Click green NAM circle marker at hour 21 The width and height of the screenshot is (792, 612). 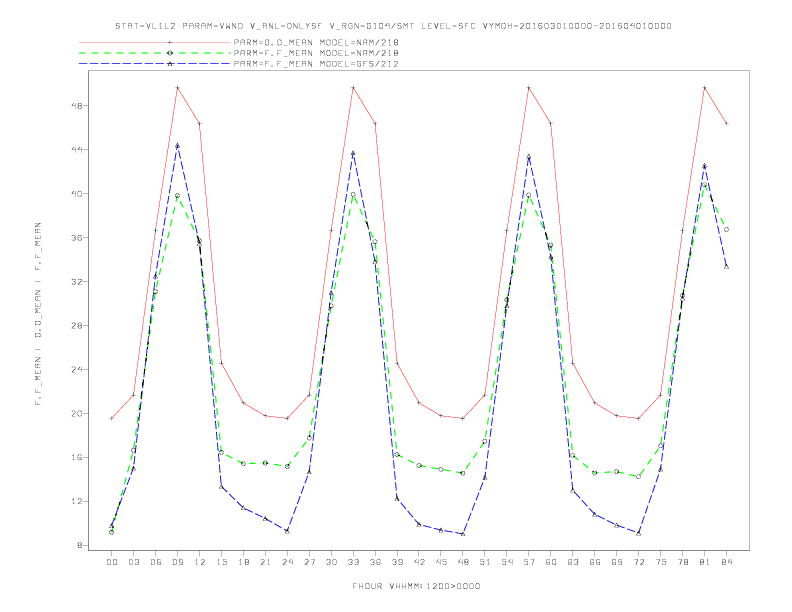pos(265,463)
